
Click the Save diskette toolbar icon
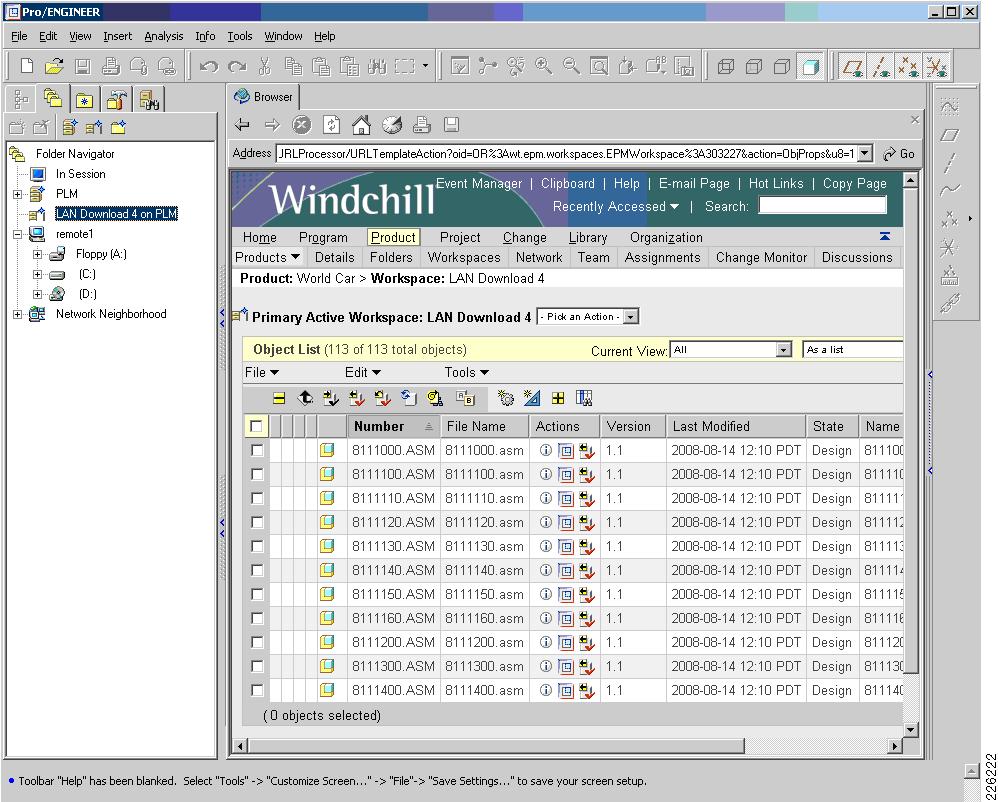click(83, 66)
